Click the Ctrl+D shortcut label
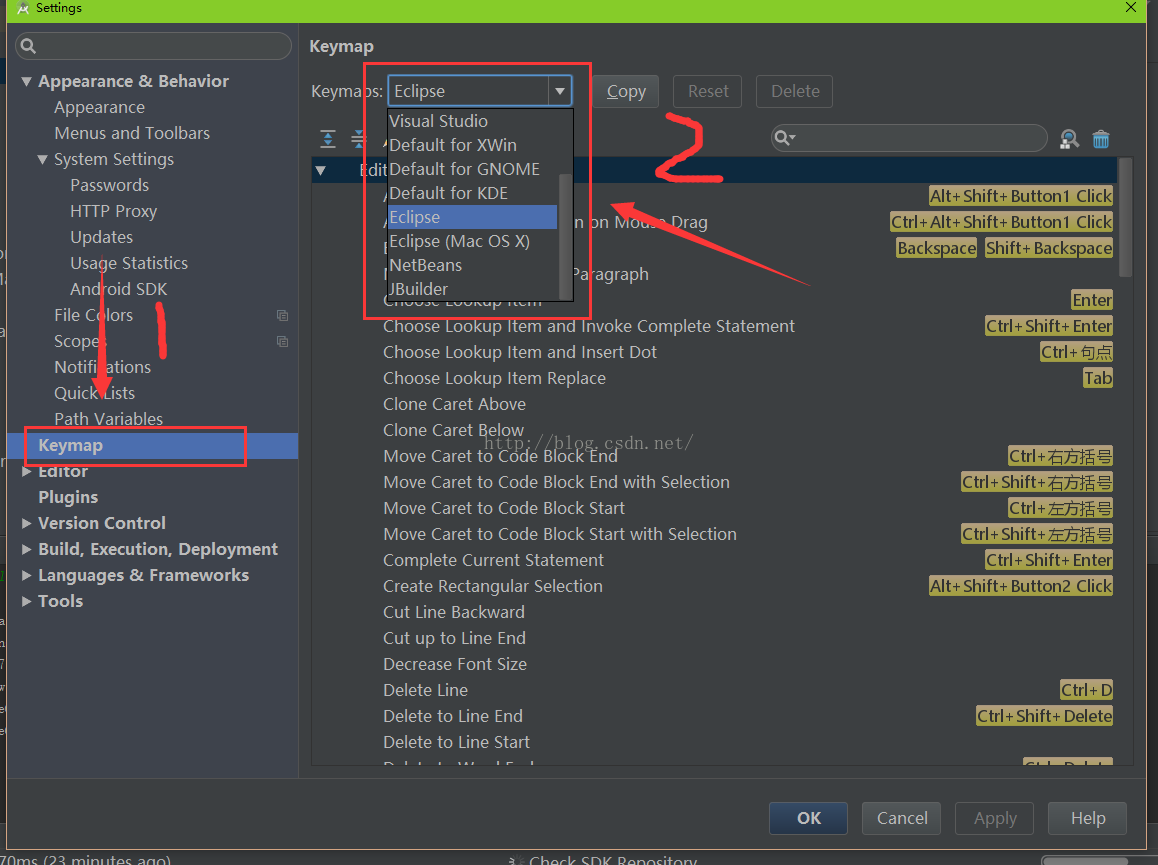 [1086, 690]
